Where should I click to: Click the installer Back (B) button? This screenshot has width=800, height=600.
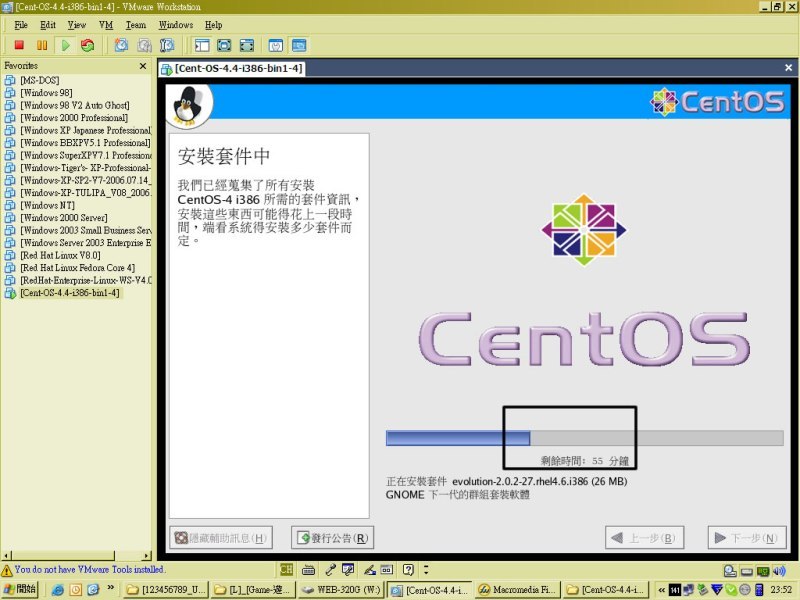click(x=644, y=538)
